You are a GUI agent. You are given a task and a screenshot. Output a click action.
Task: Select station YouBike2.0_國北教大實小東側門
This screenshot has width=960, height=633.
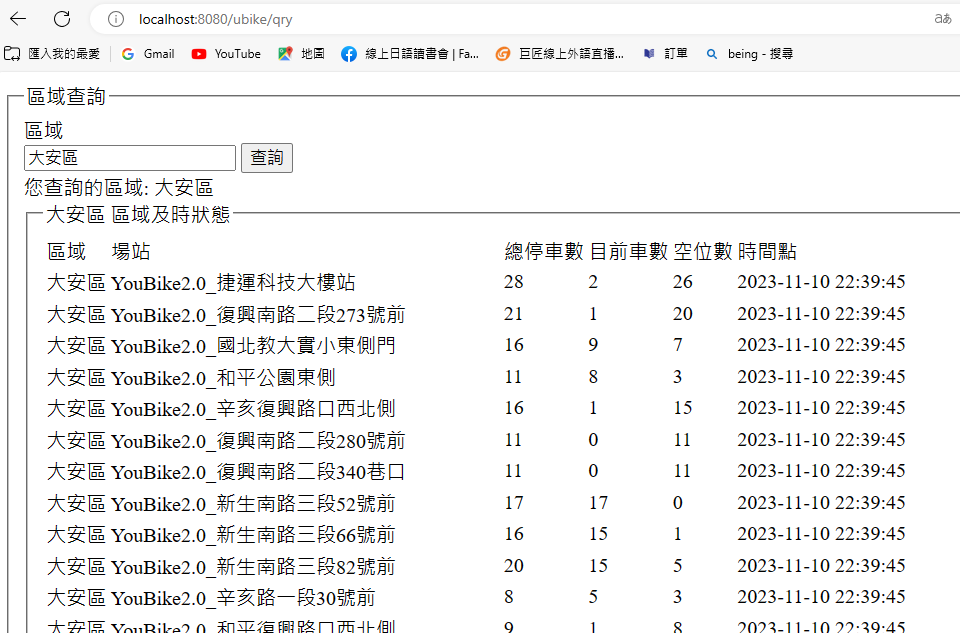tap(253, 346)
